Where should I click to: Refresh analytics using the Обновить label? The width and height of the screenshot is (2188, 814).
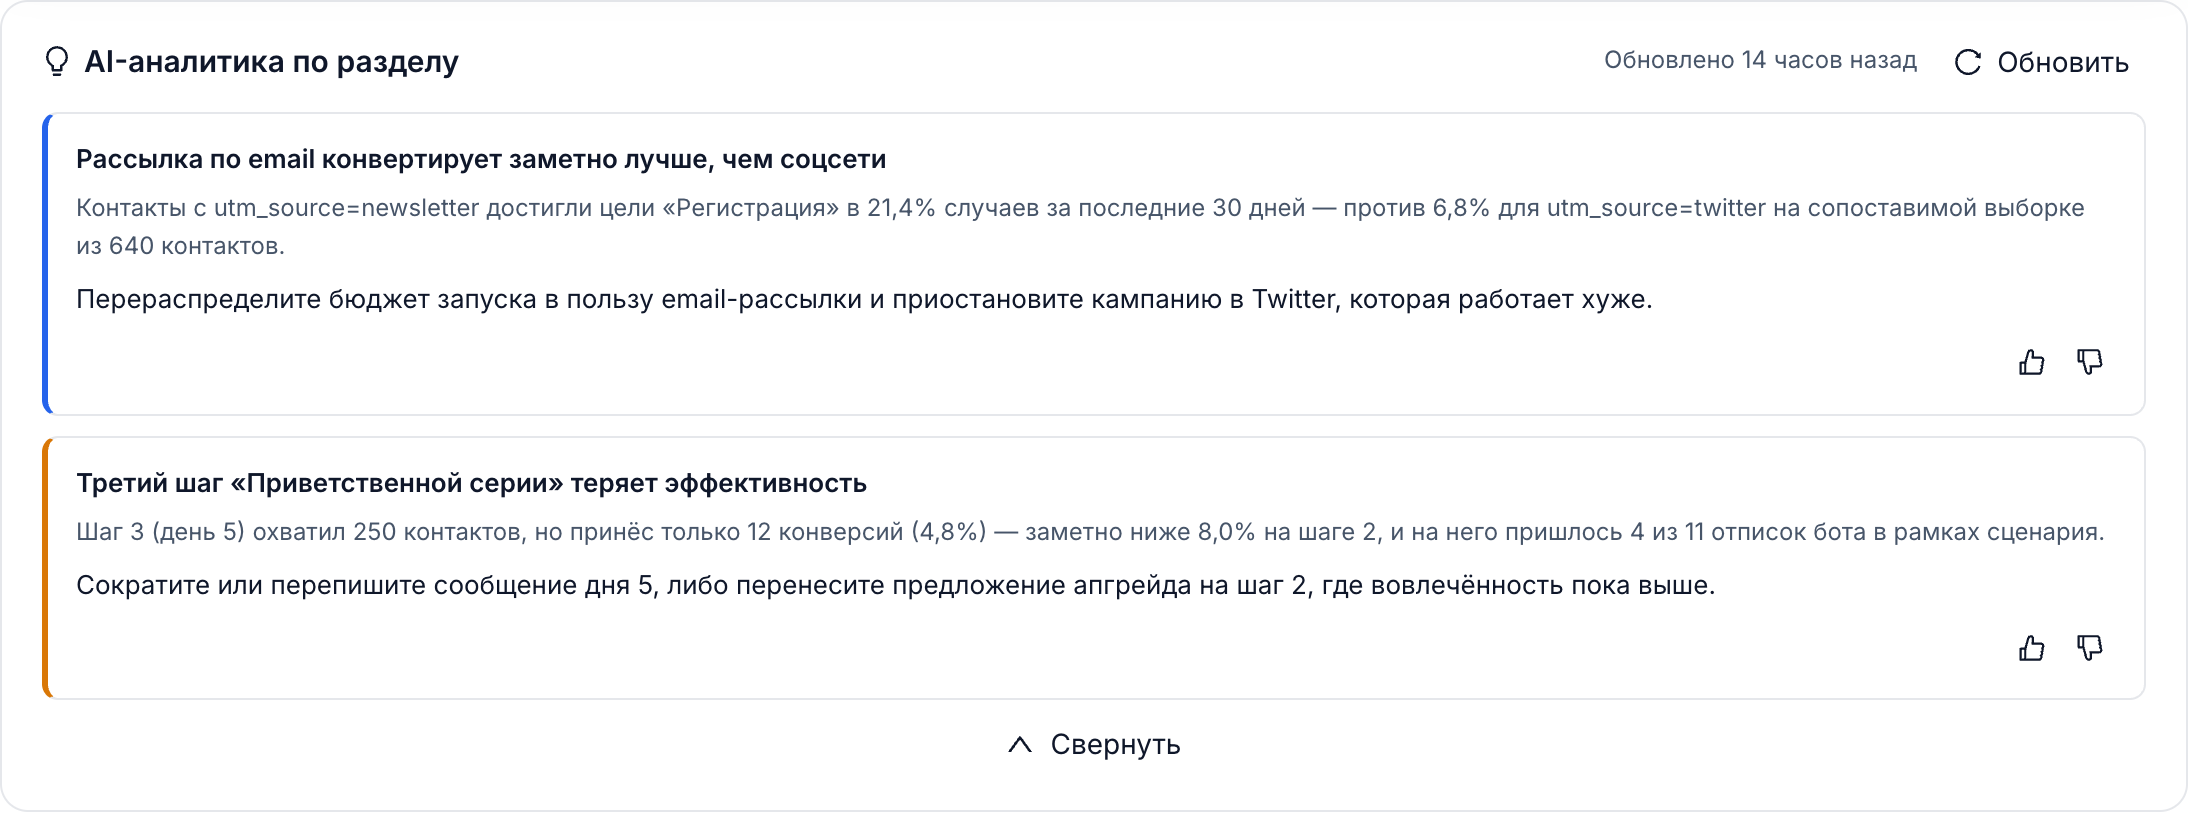tap(2062, 62)
